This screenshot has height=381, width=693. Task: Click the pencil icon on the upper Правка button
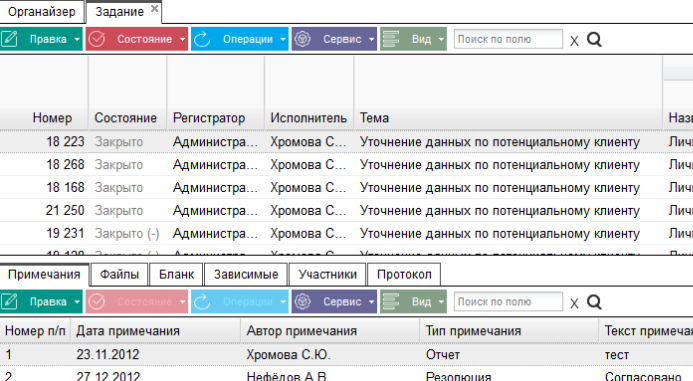pos(9,39)
